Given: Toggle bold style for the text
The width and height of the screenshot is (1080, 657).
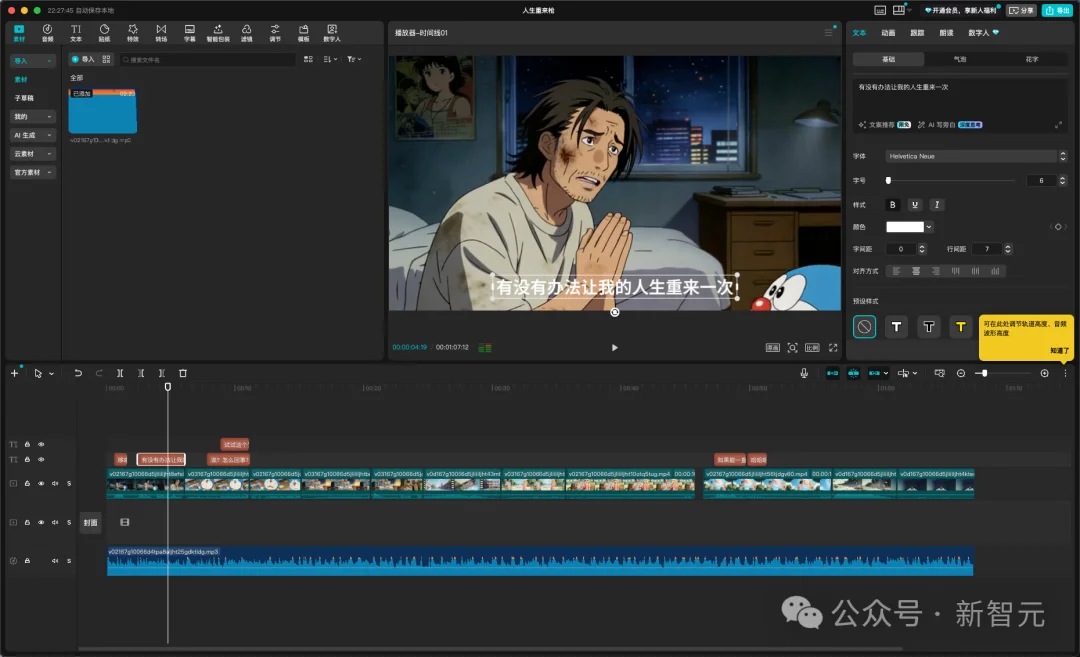Looking at the screenshot, I should point(893,204).
